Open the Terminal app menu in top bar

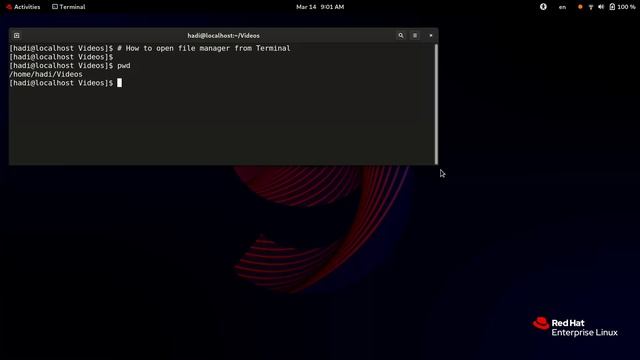click(x=69, y=7)
